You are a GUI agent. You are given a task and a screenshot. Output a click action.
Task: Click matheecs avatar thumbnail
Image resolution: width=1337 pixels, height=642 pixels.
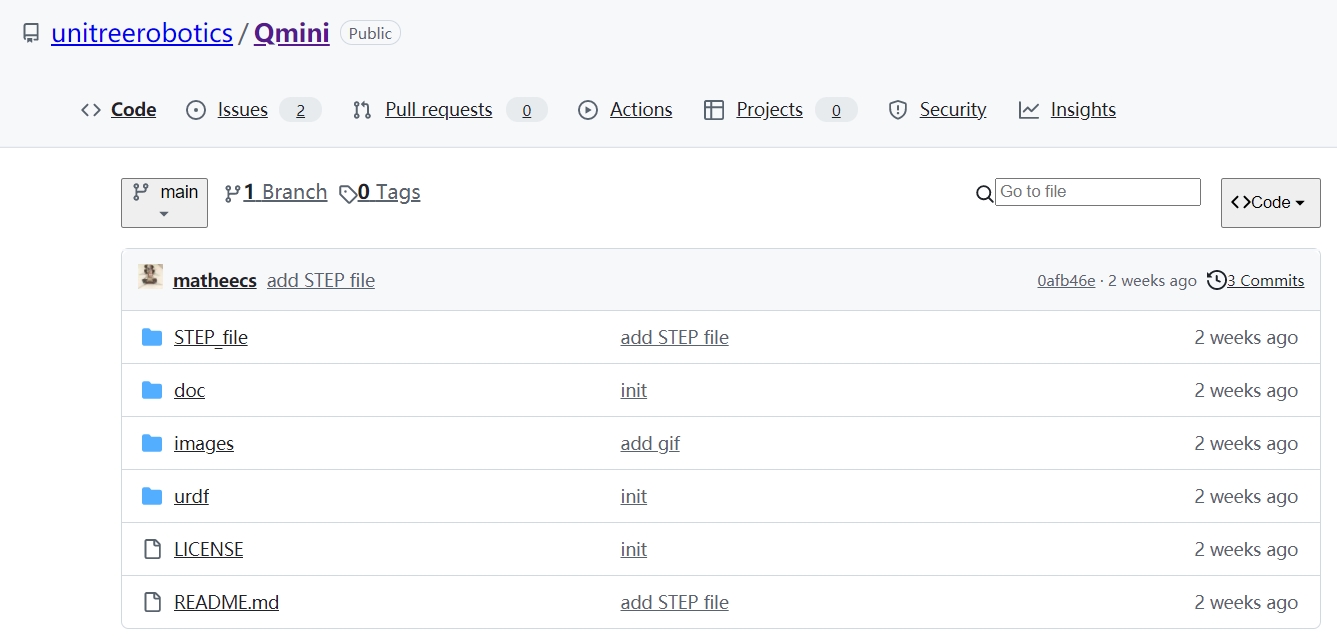pos(151,277)
